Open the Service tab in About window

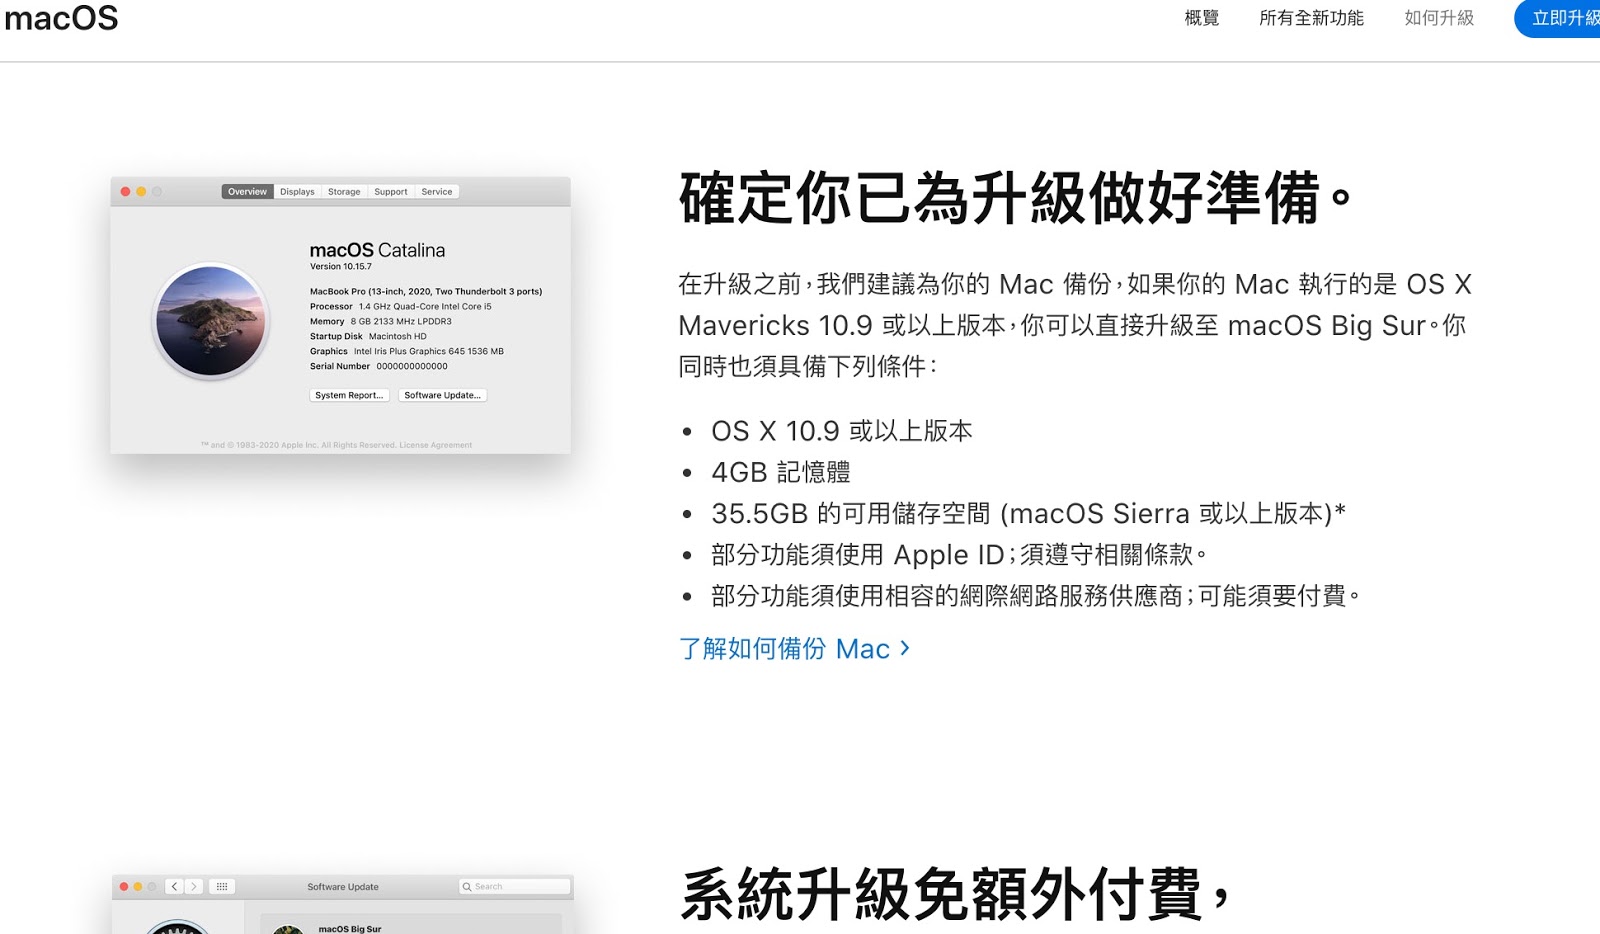[x=437, y=192]
